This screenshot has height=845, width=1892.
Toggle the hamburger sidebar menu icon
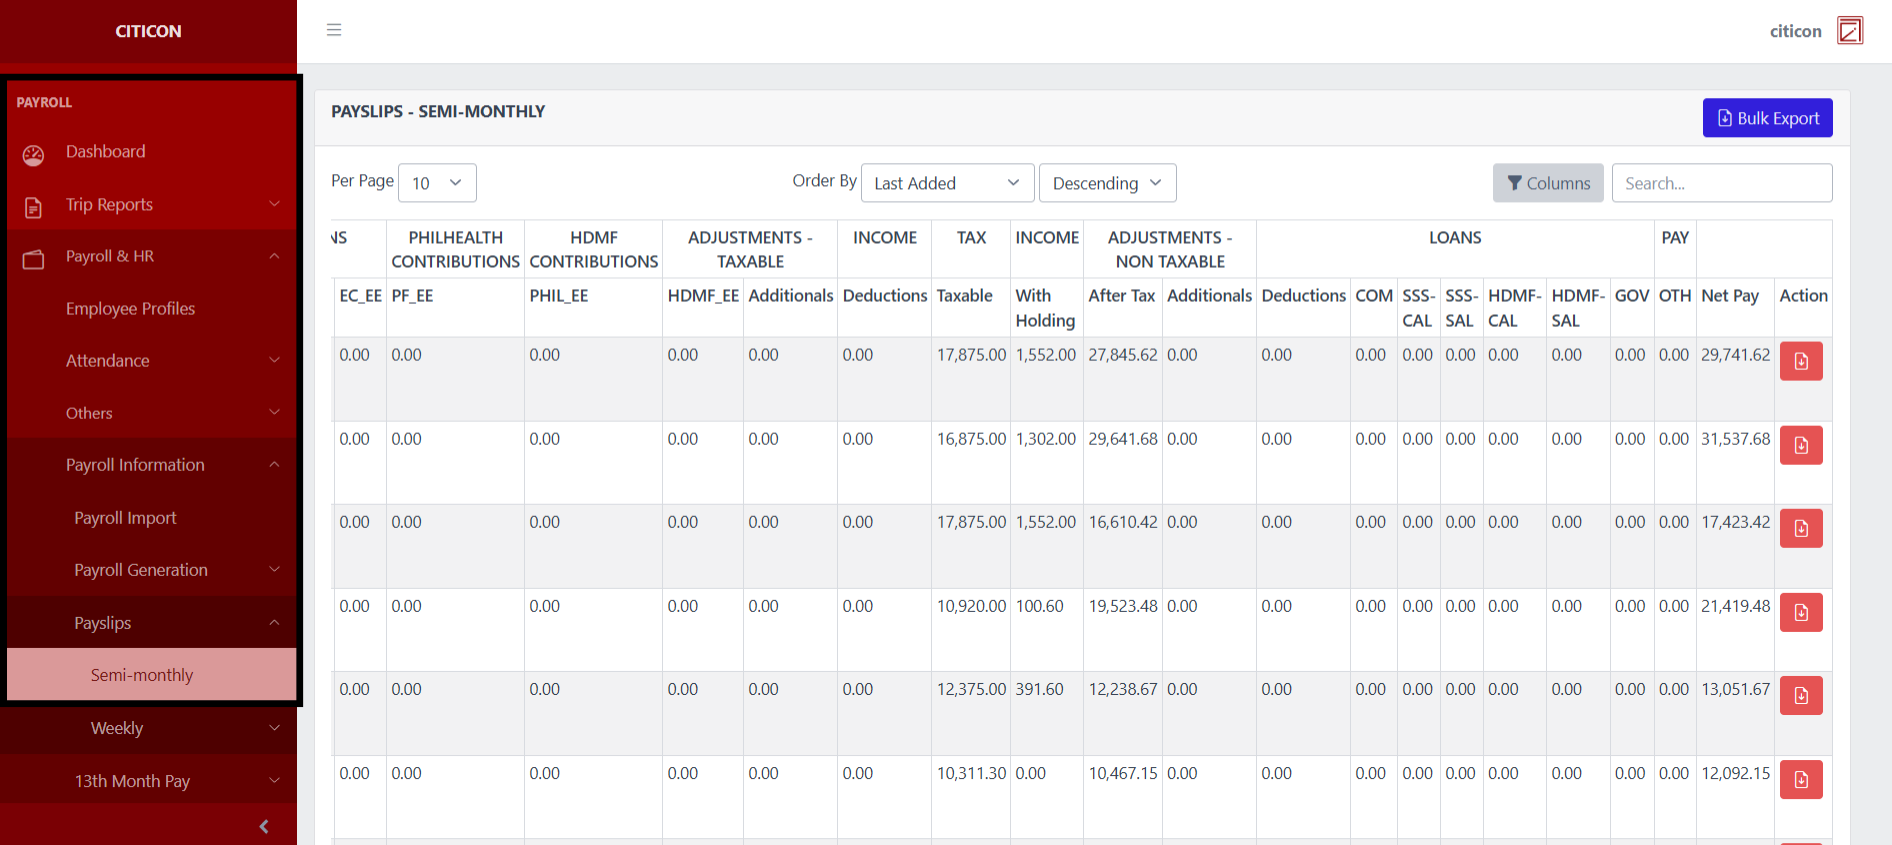(x=334, y=30)
